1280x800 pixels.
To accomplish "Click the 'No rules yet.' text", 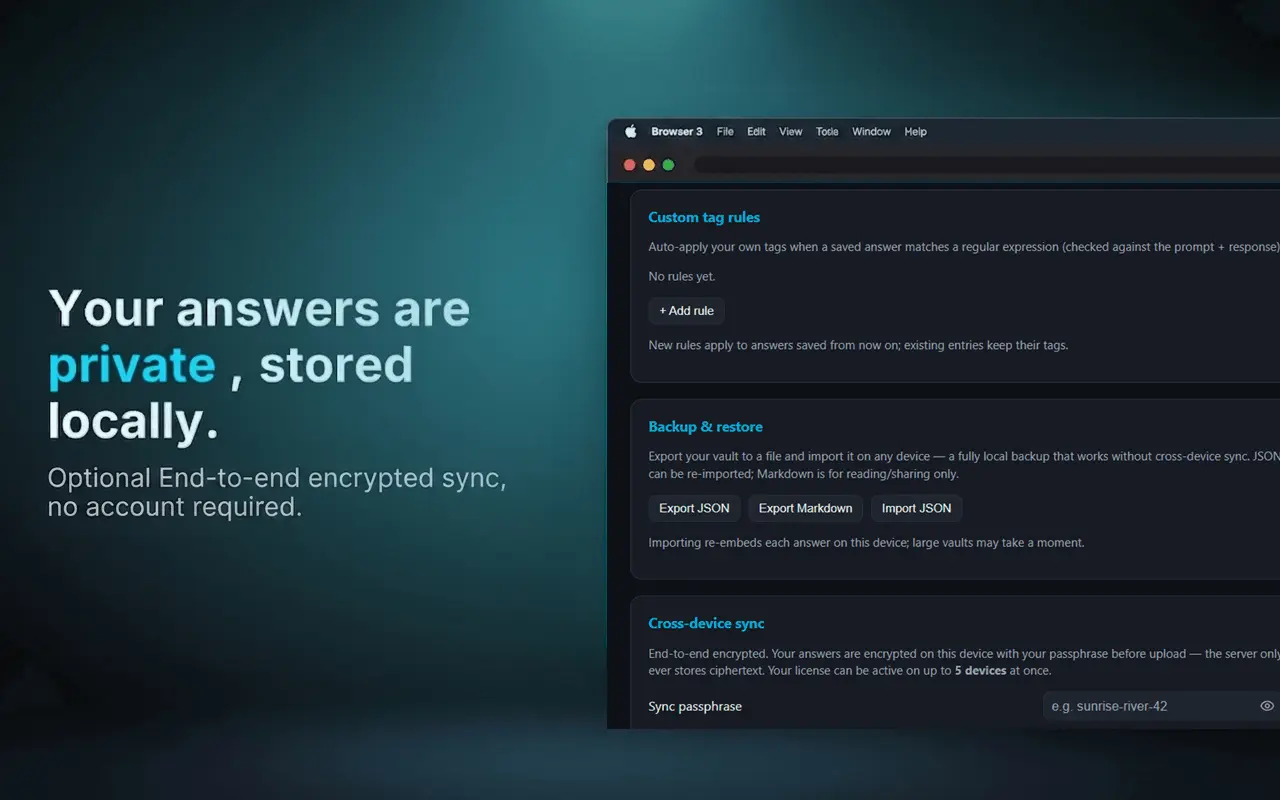I will tap(682, 276).
